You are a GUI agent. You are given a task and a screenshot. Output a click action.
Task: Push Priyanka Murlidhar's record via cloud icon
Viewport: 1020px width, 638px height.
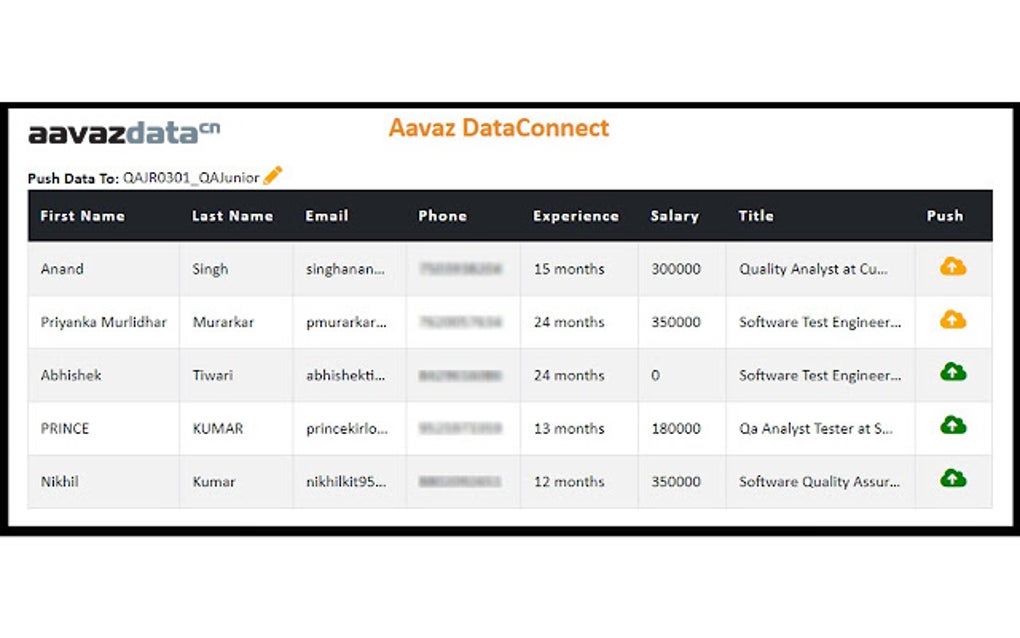pyautogui.click(x=953, y=320)
